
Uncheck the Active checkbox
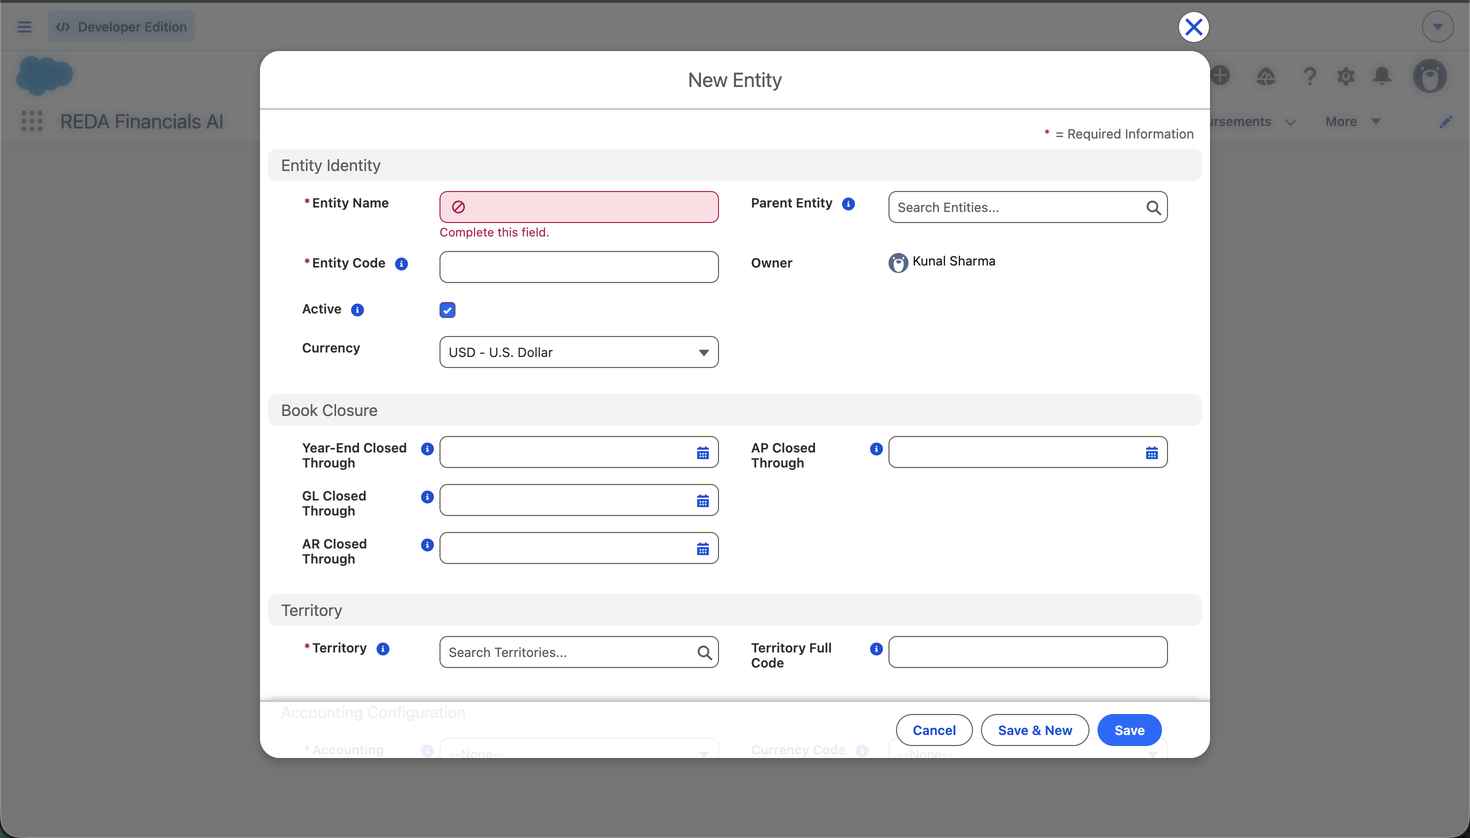pos(448,310)
